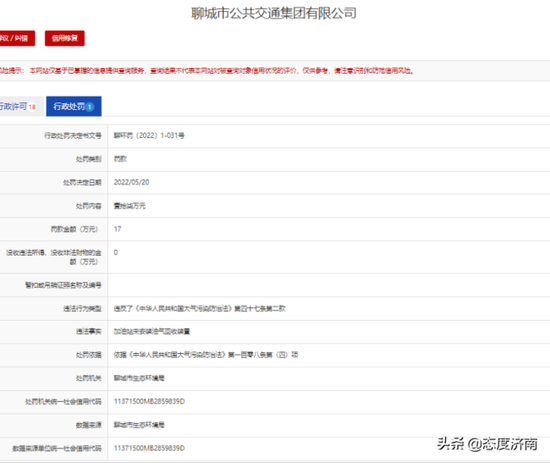550x463 pixels.
Task: Click the 暂扣或吊销证照名称及编号 label
Action: (x=63, y=285)
